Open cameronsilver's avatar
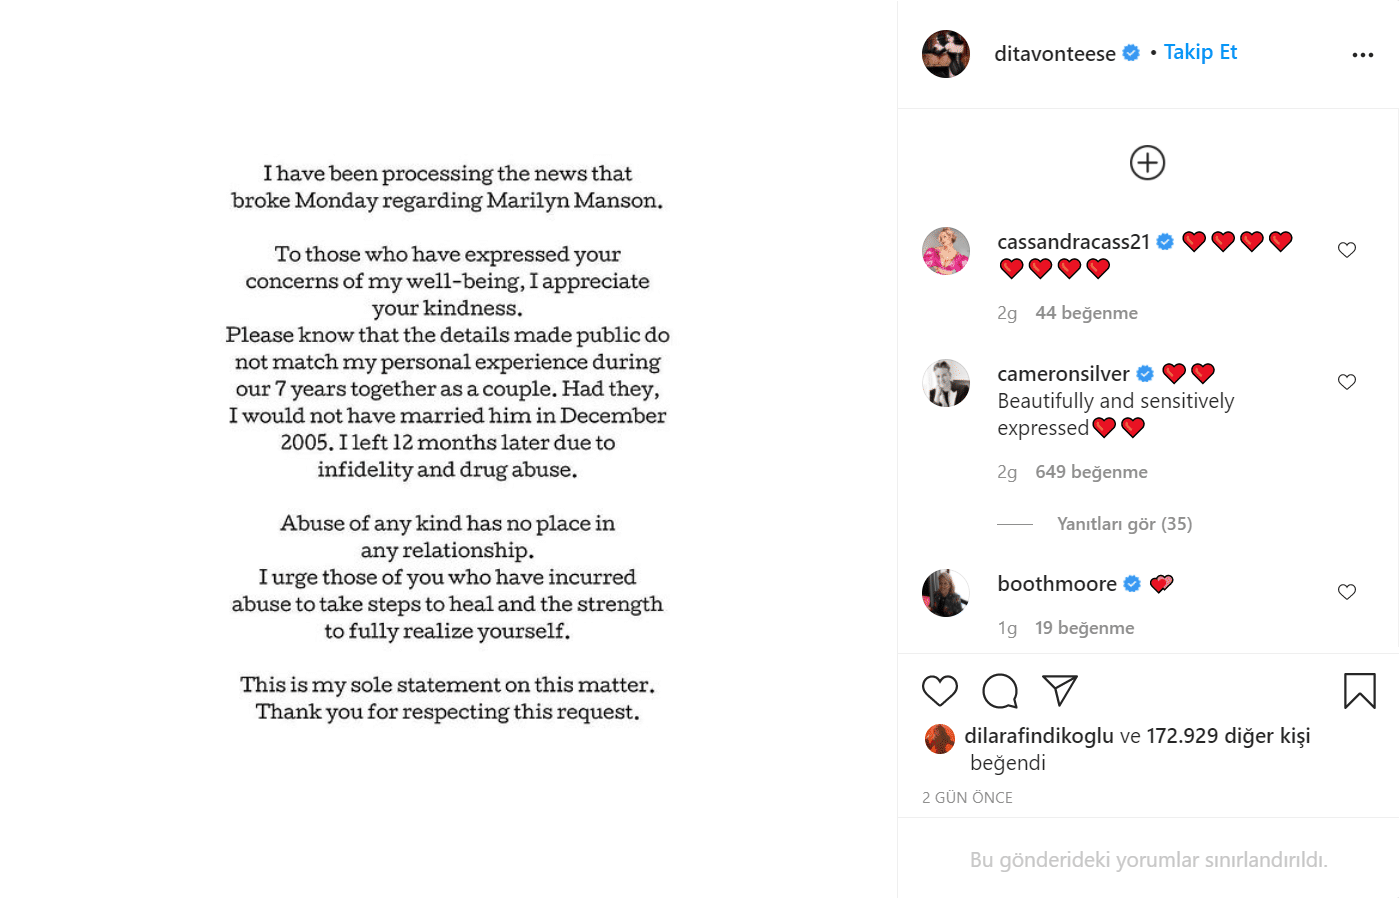Screen dimensions: 1399x898 click(946, 383)
